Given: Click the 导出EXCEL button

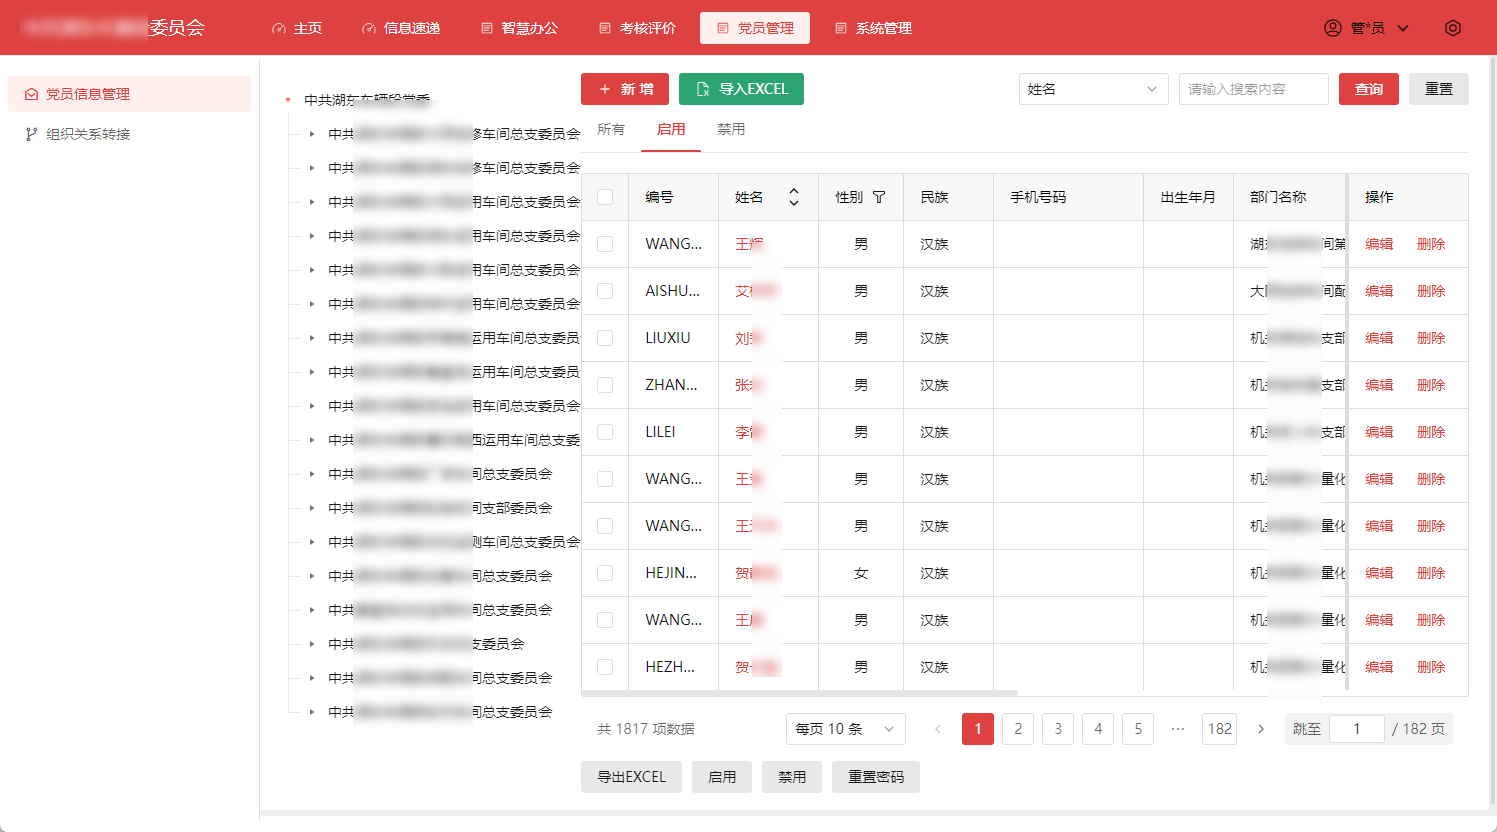Looking at the screenshot, I should pyautogui.click(x=631, y=777).
